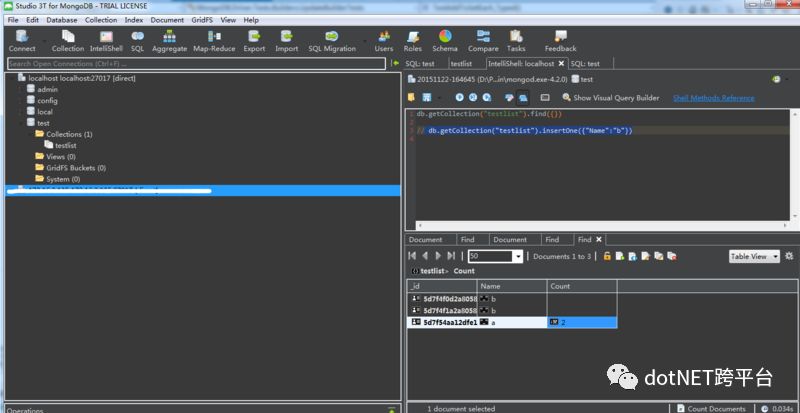The height and width of the screenshot is (413, 800).
Task: Open page size dropdown showing 50
Action: [x=519, y=257]
